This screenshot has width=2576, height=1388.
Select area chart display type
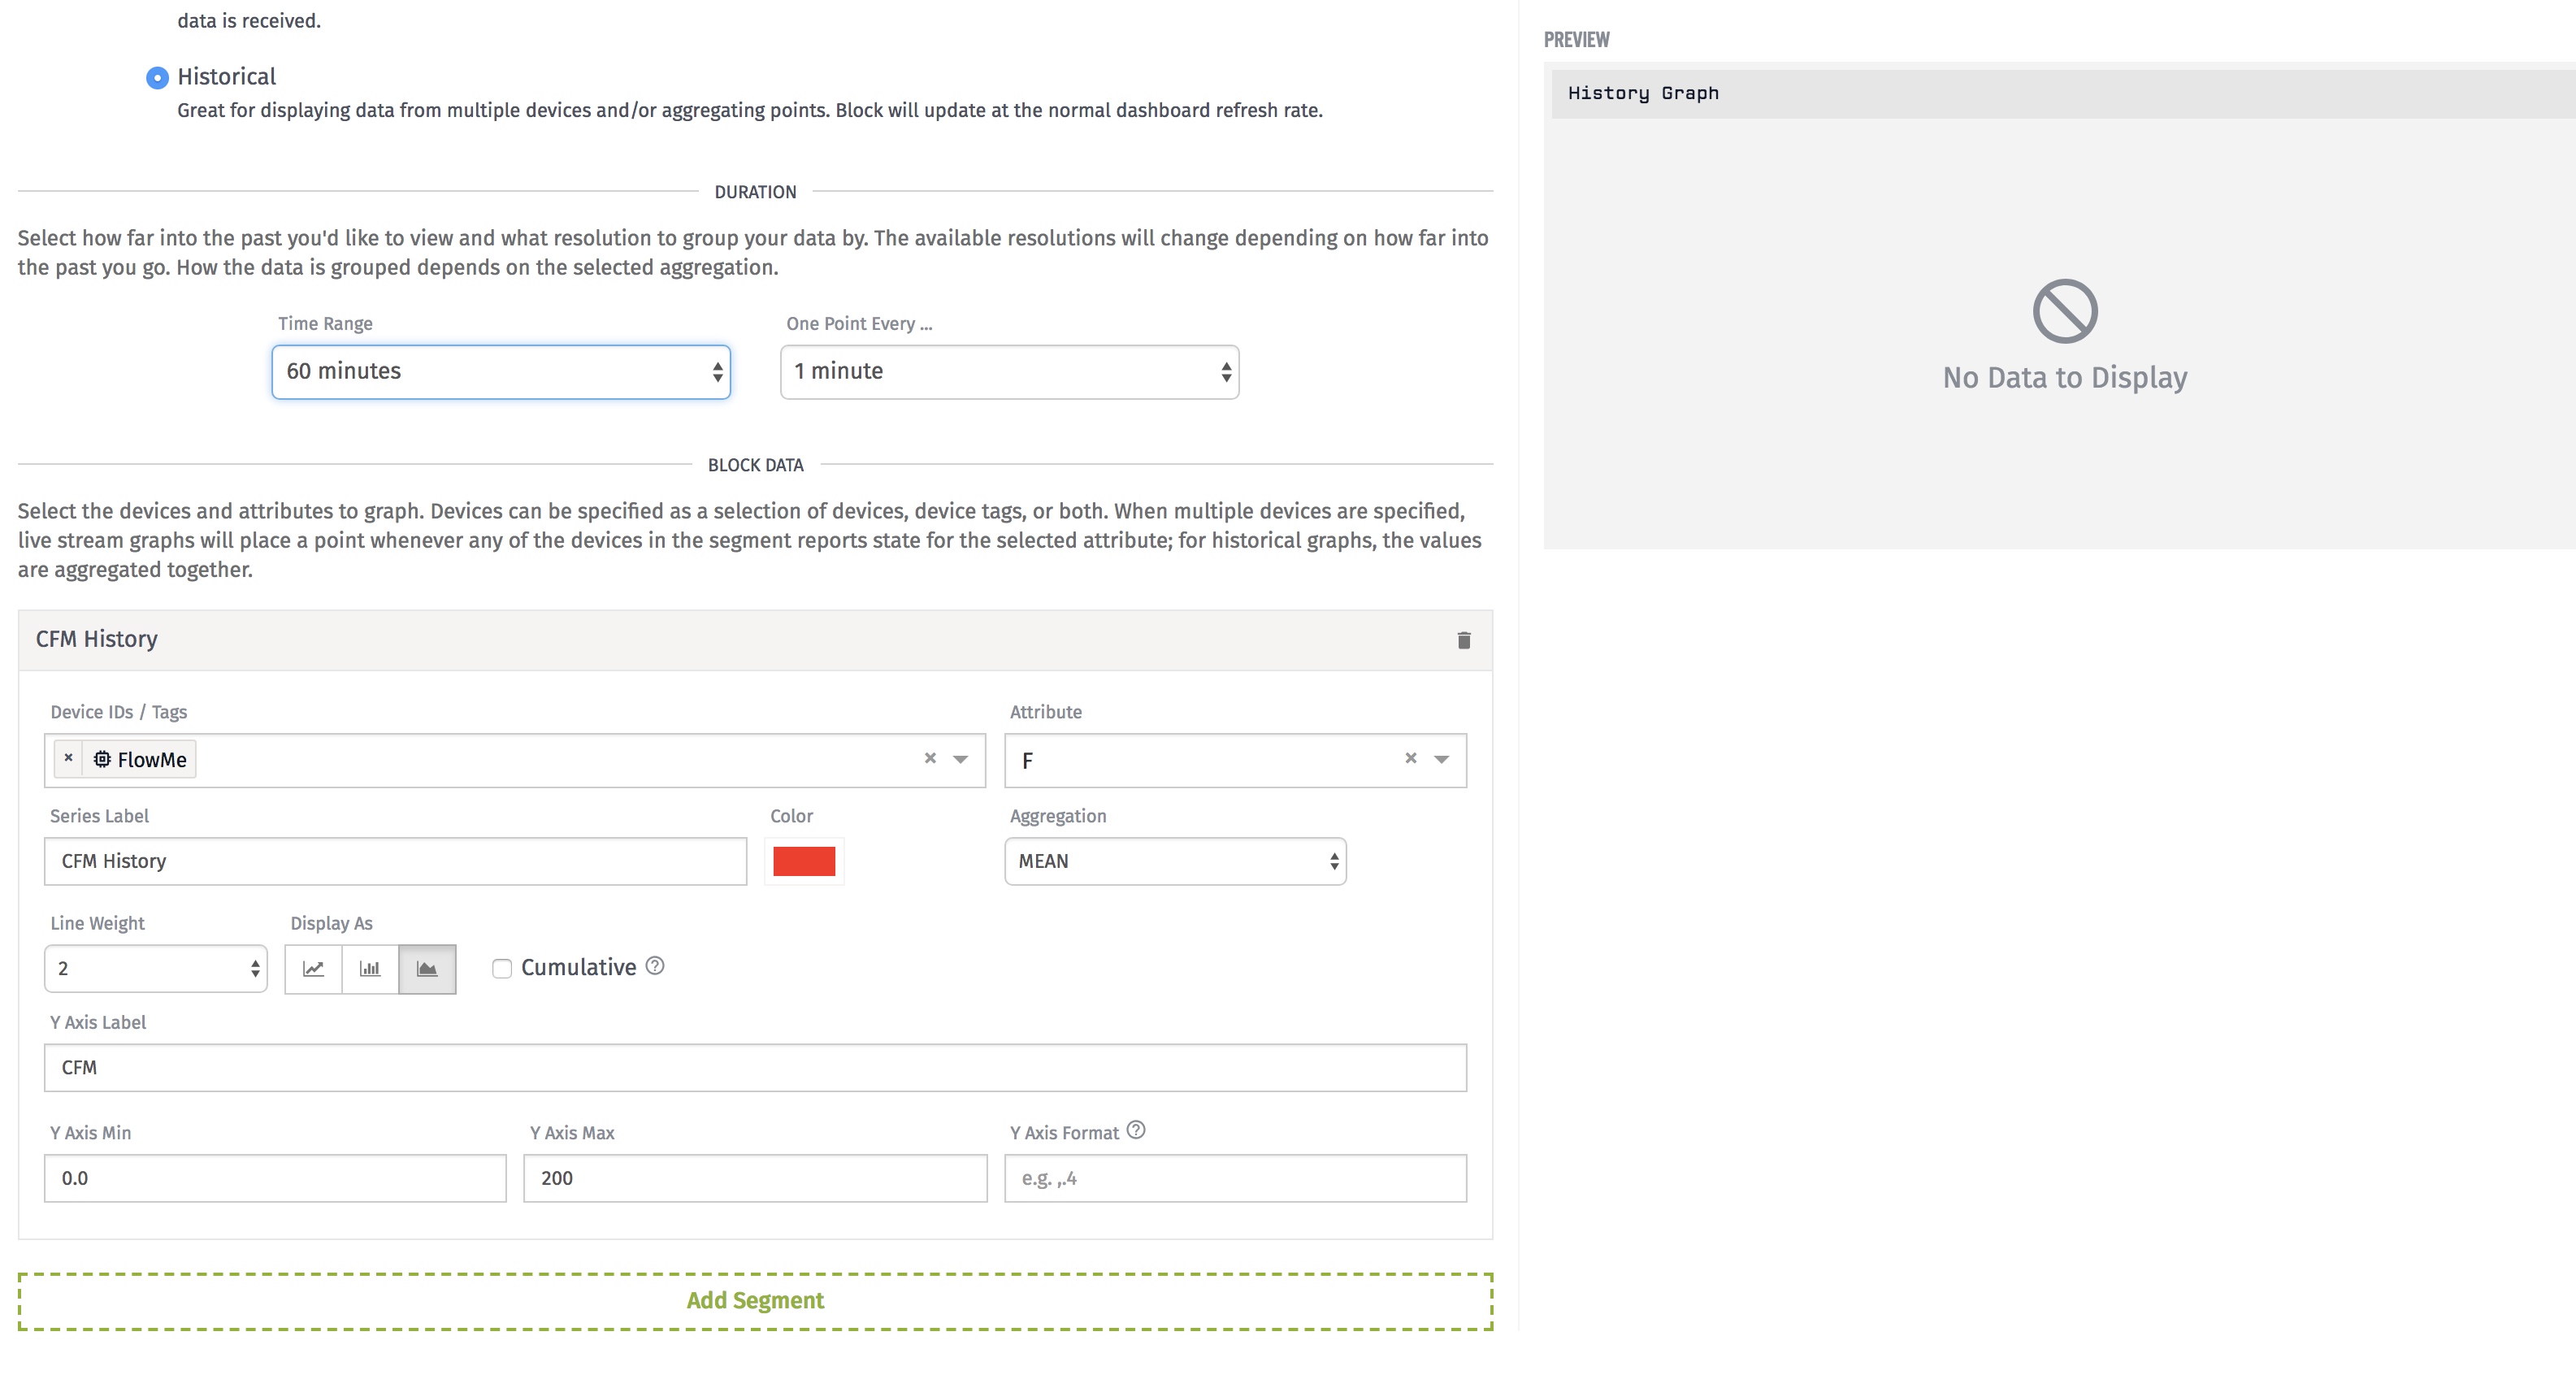[x=427, y=968]
